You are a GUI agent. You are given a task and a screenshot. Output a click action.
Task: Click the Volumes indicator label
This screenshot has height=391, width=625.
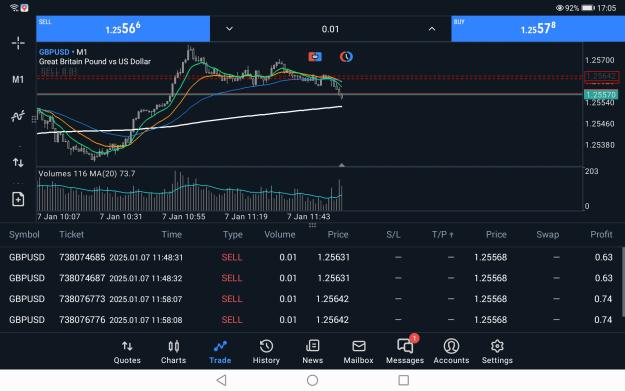(87, 173)
